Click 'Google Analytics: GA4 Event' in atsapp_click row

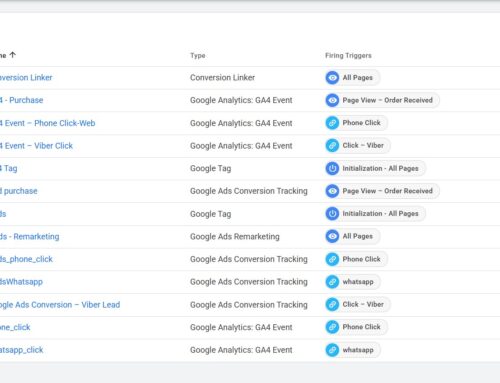241,350
